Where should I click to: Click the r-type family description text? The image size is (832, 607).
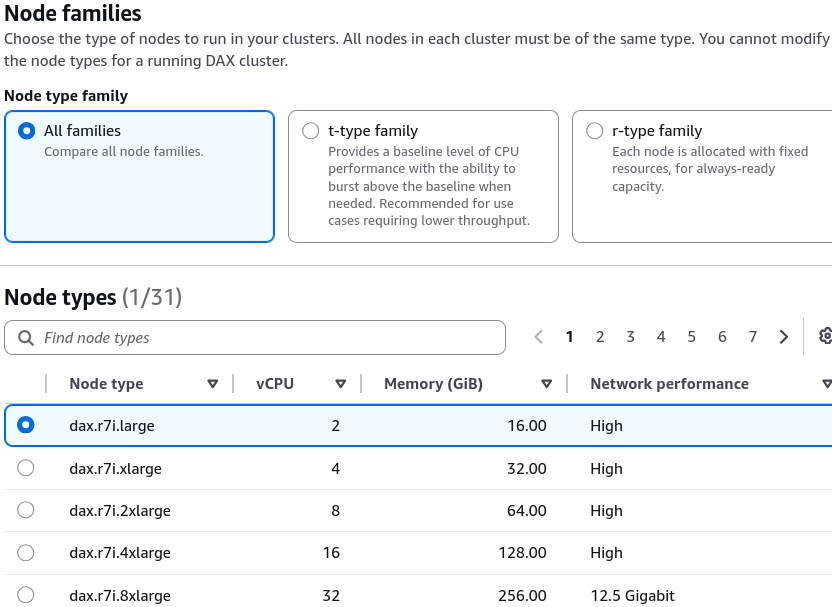(x=710, y=169)
